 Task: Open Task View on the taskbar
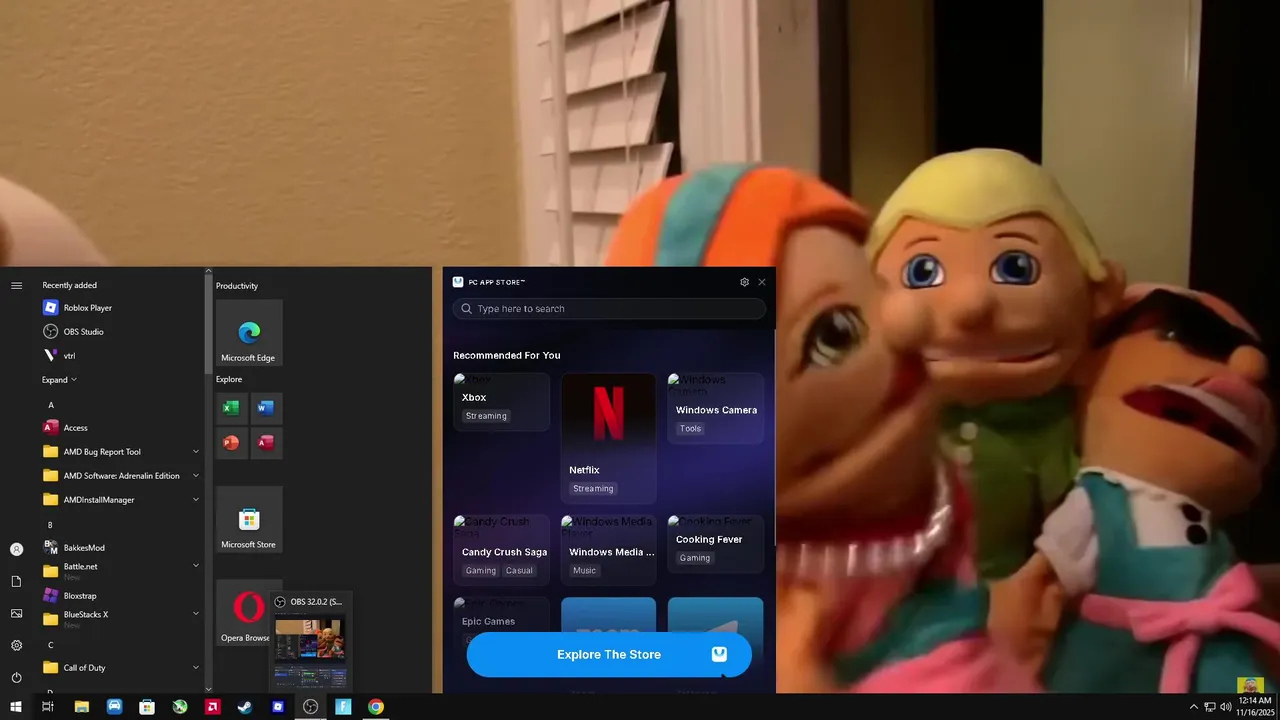click(48, 707)
